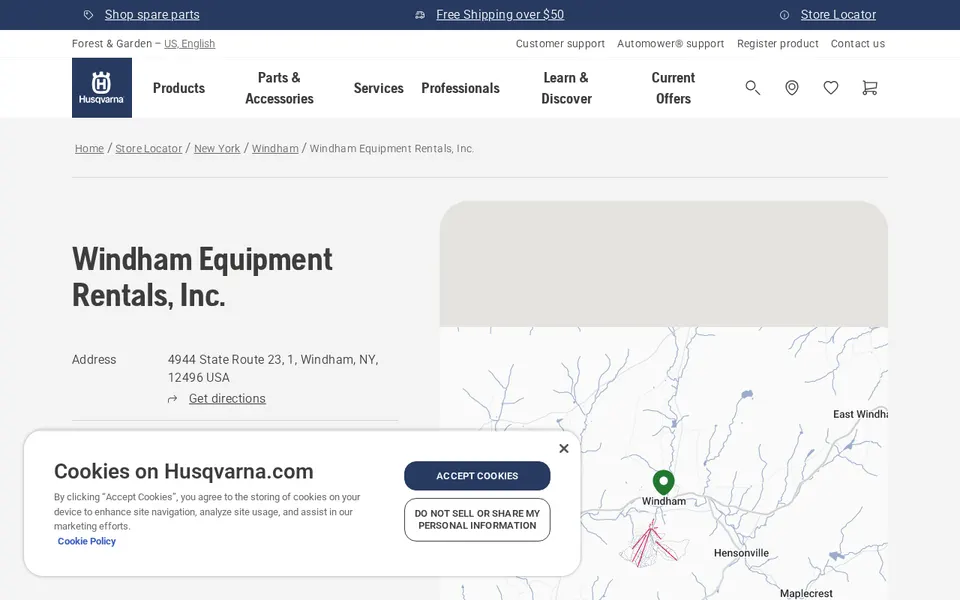Open the Services menu
This screenshot has height=600, width=960.
pyautogui.click(x=378, y=88)
